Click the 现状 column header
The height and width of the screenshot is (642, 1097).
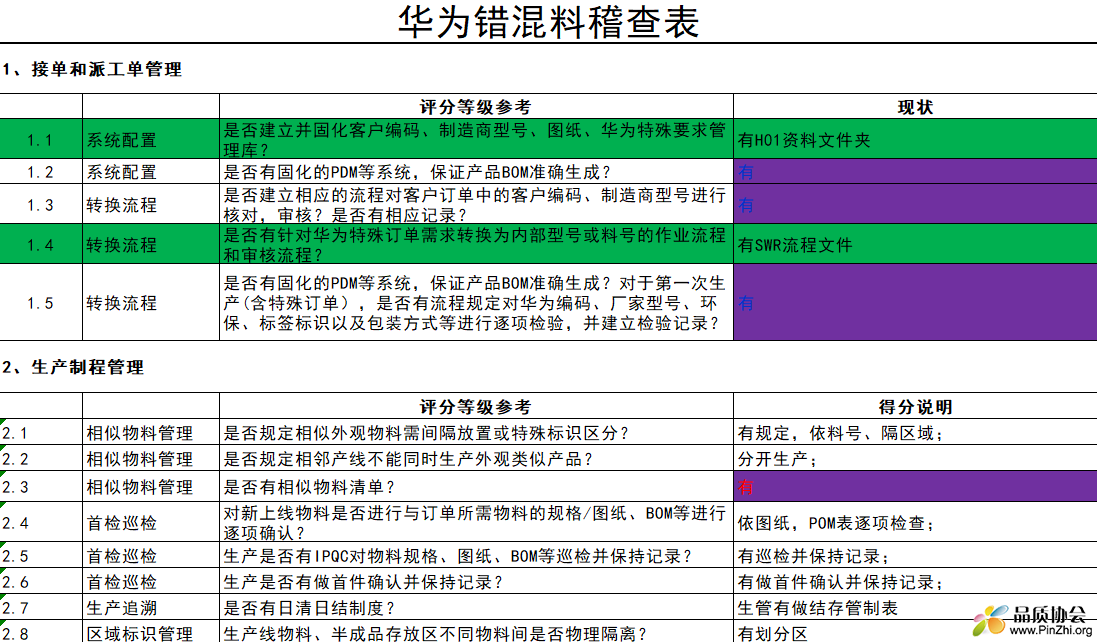pos(915,107)
